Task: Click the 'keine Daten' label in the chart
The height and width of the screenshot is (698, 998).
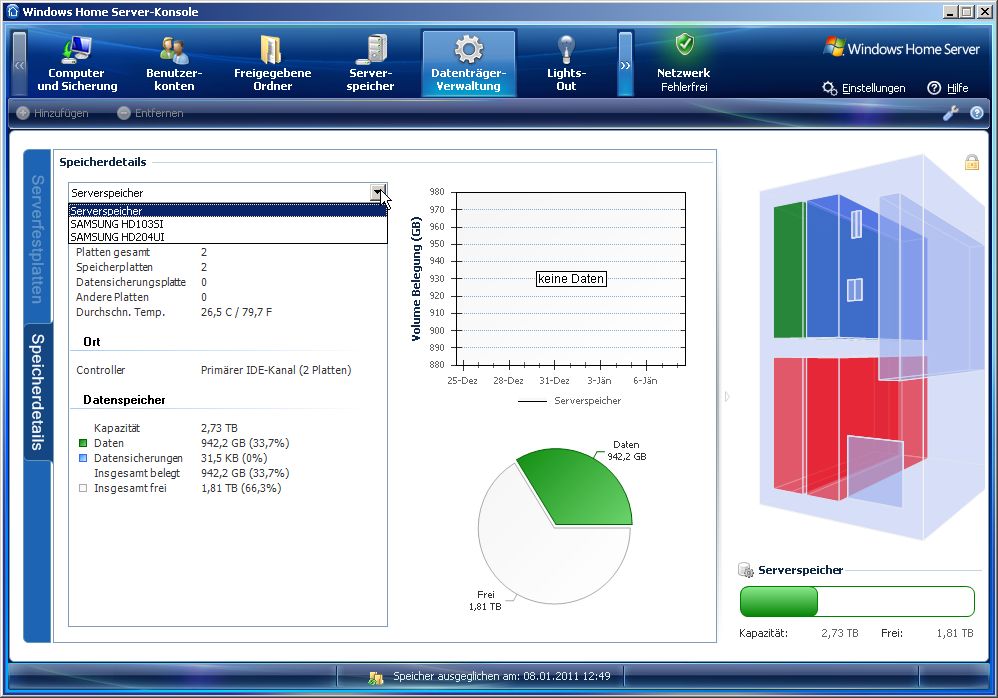Action: tap(571, 279)
